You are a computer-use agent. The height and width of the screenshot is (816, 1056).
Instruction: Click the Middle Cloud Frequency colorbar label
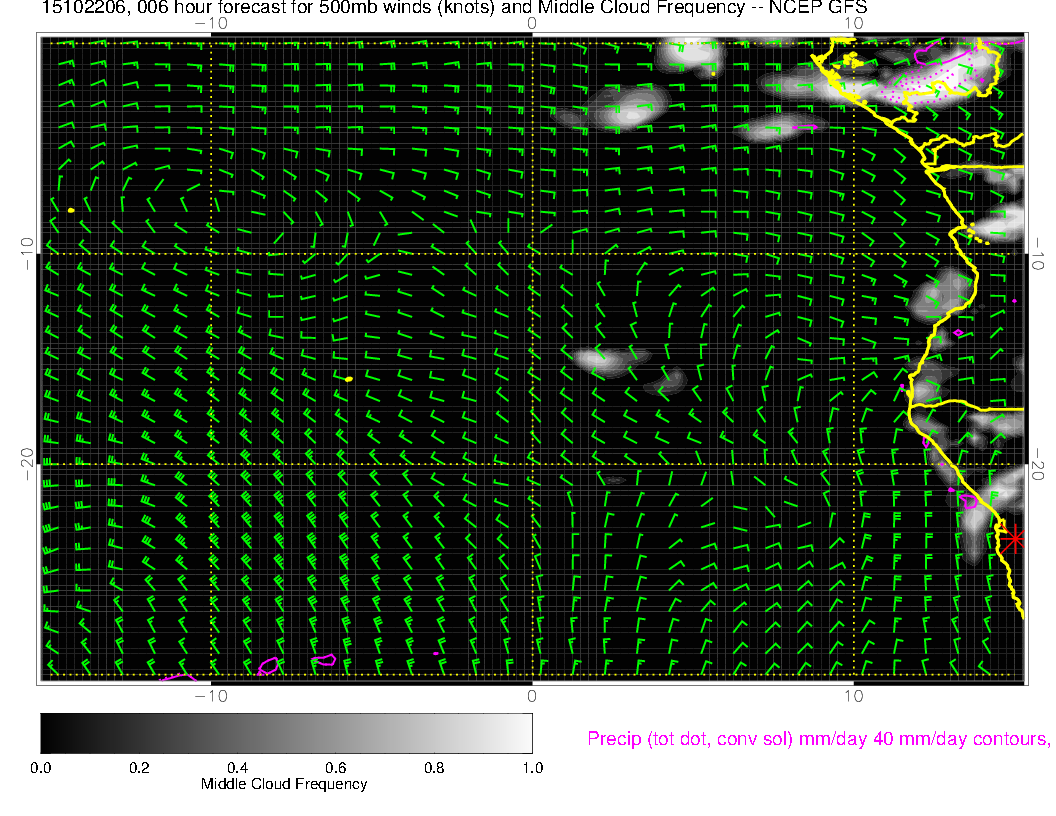284,784
